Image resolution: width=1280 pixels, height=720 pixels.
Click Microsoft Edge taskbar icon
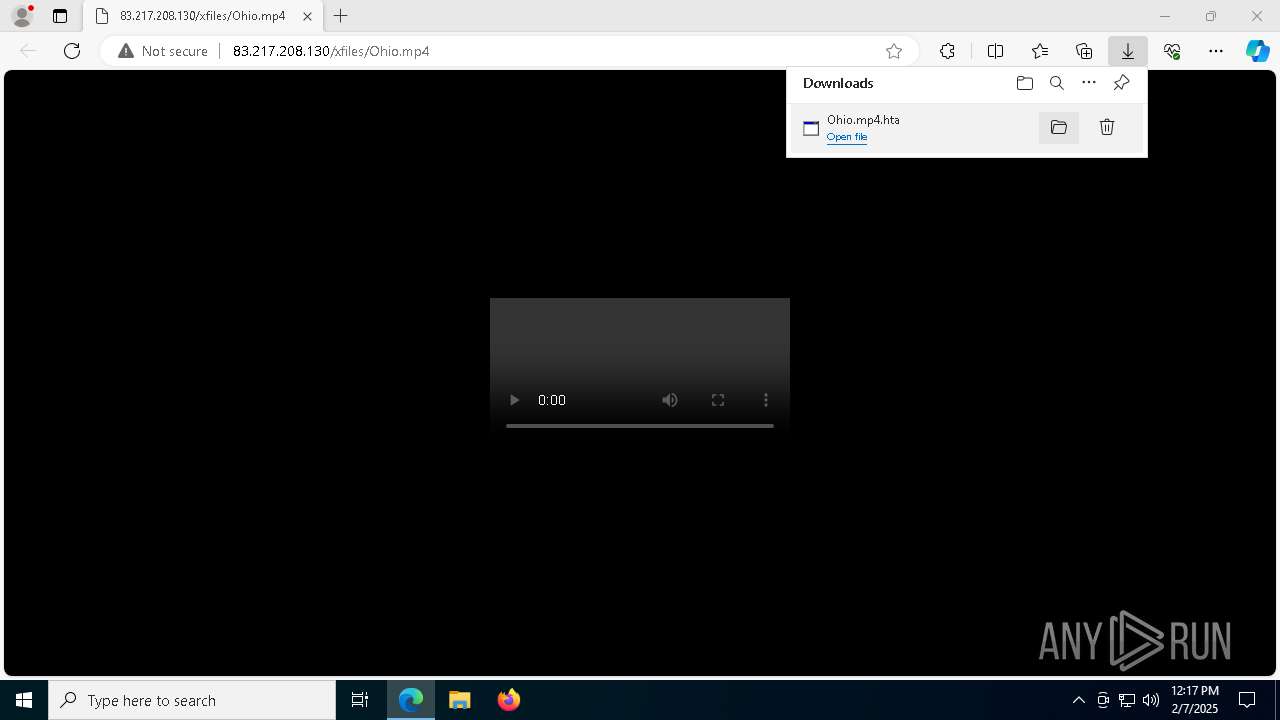click(411, 700)
